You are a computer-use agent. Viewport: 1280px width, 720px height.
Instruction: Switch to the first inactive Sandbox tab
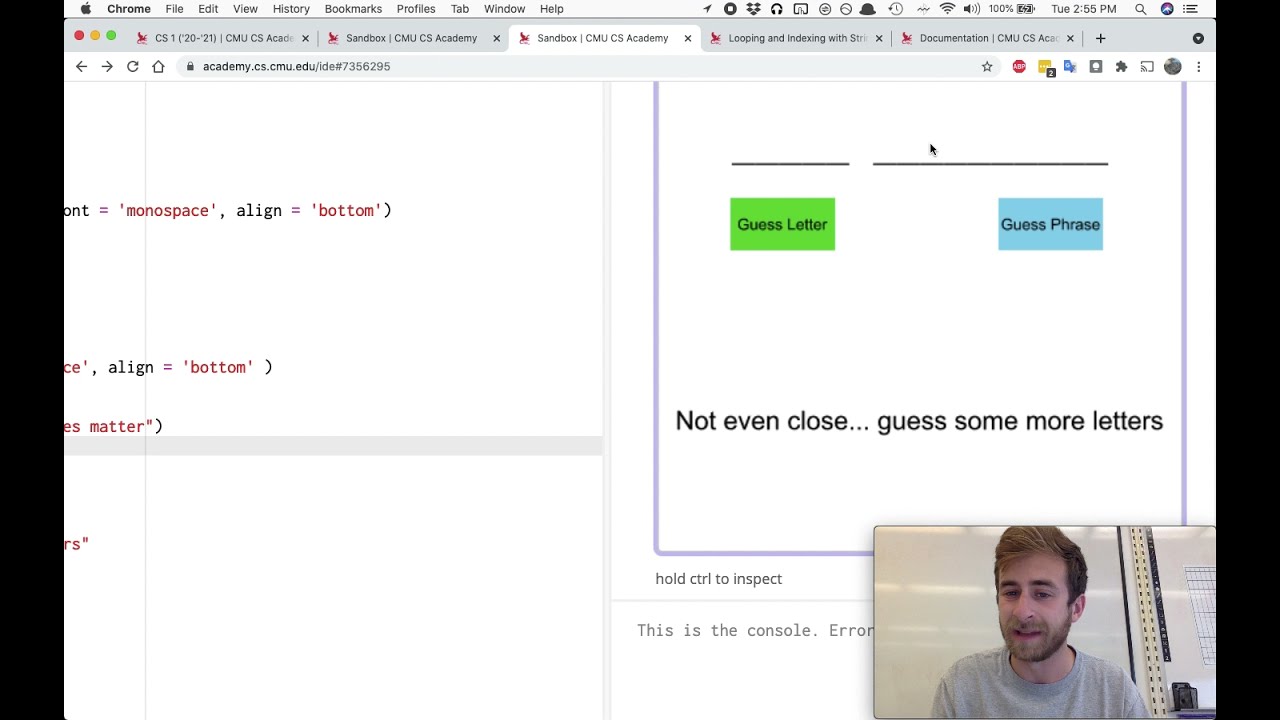(411, 38)
